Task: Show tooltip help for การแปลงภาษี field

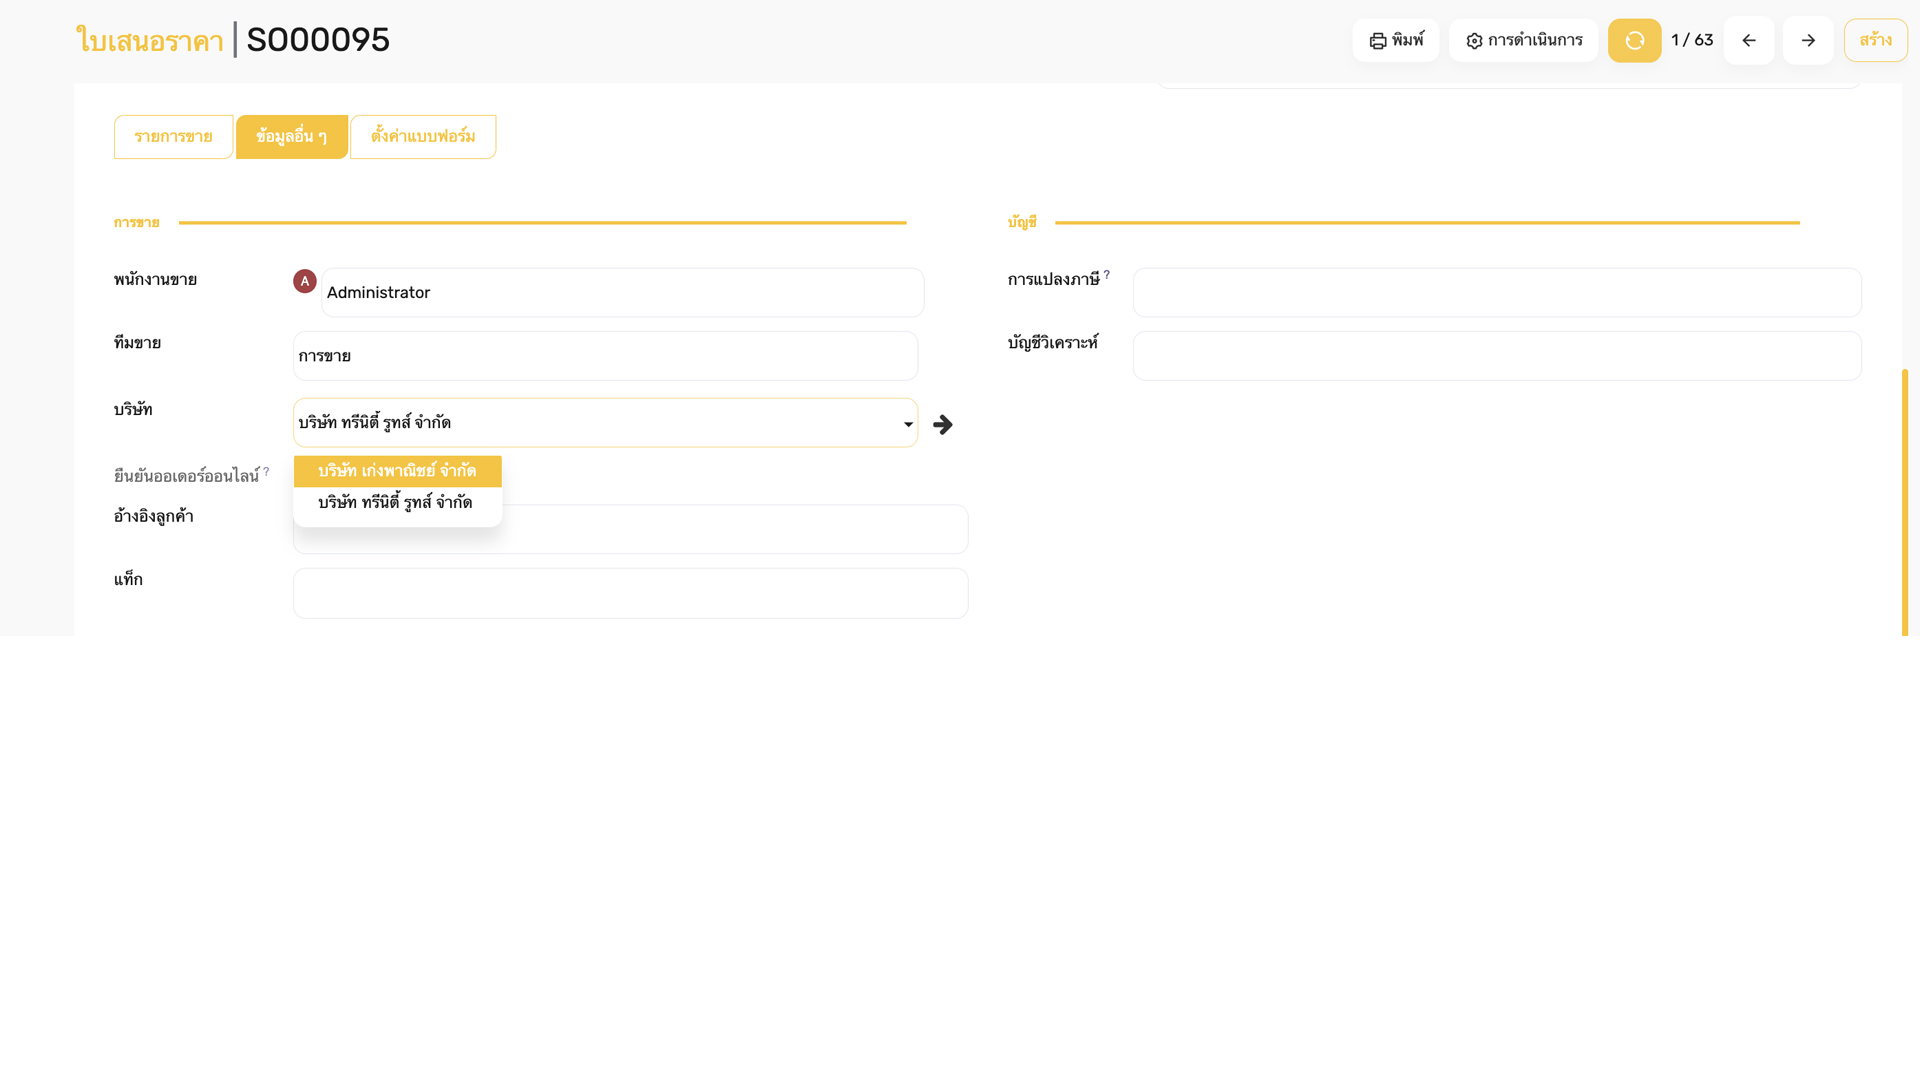Action: tap(1110, 273)
